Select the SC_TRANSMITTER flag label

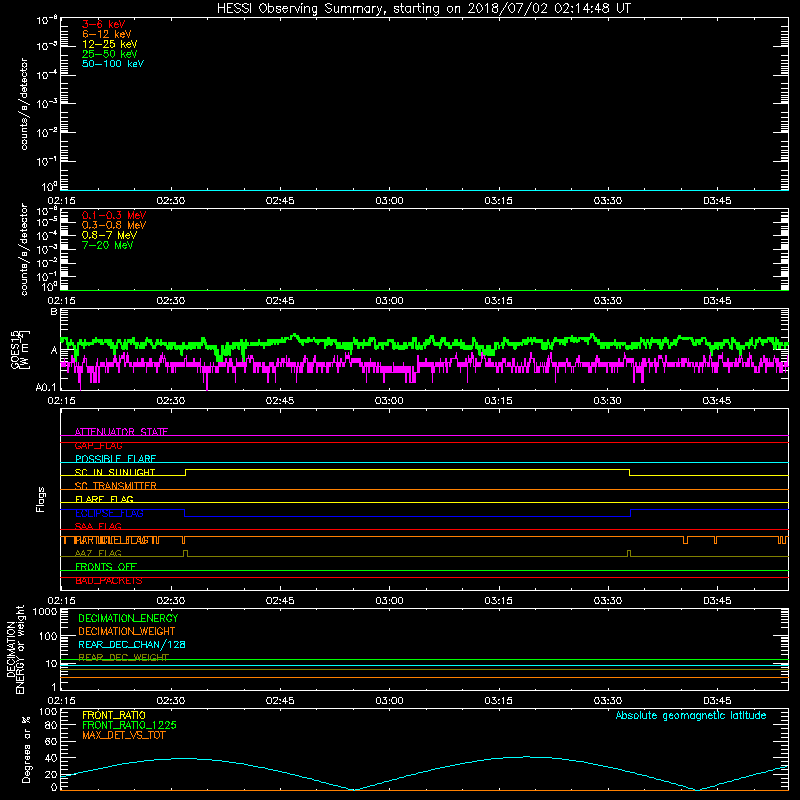pyautogui.click(x=115, y=486)
